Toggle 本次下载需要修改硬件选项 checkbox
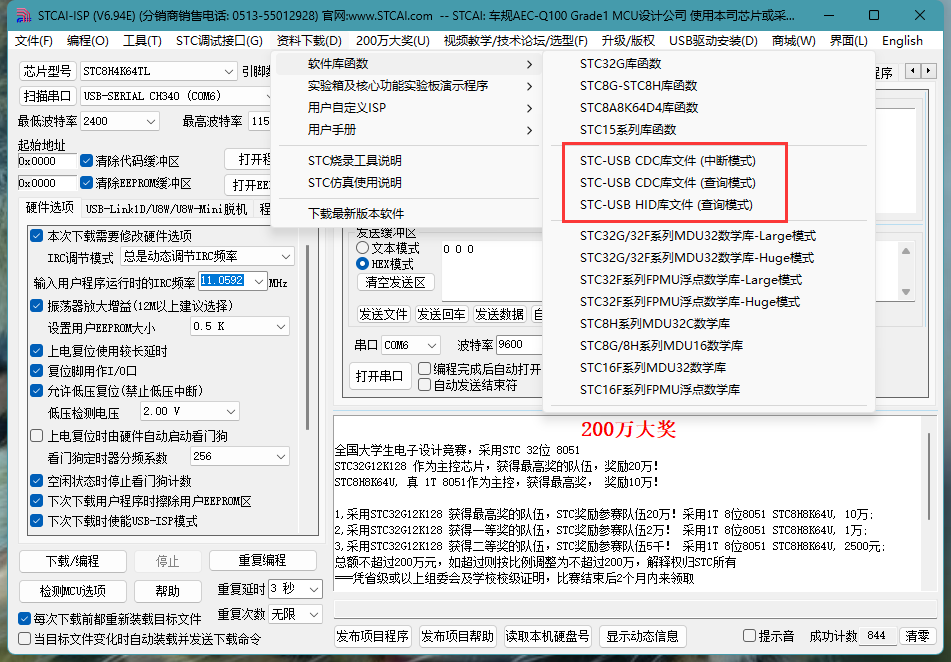951x662 pixels. (36, 235)
